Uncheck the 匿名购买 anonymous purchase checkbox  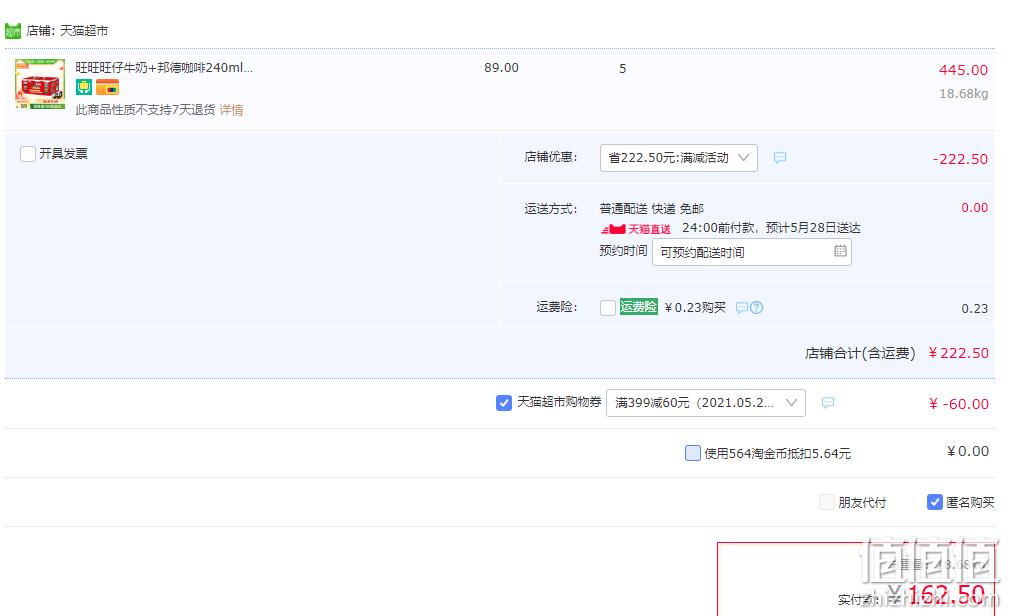point(935,502)
